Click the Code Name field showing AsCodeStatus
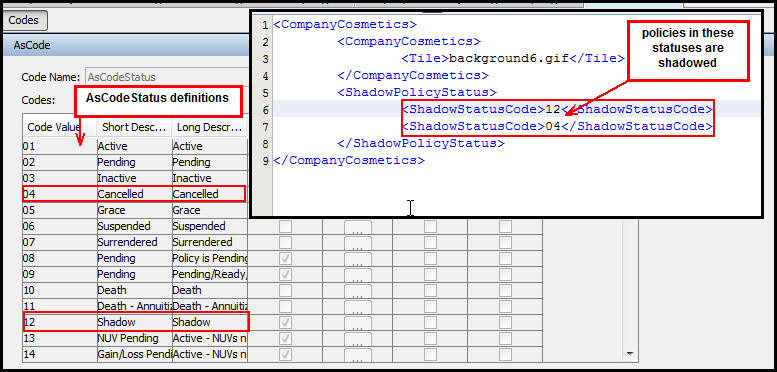 (x=167, y=77)
